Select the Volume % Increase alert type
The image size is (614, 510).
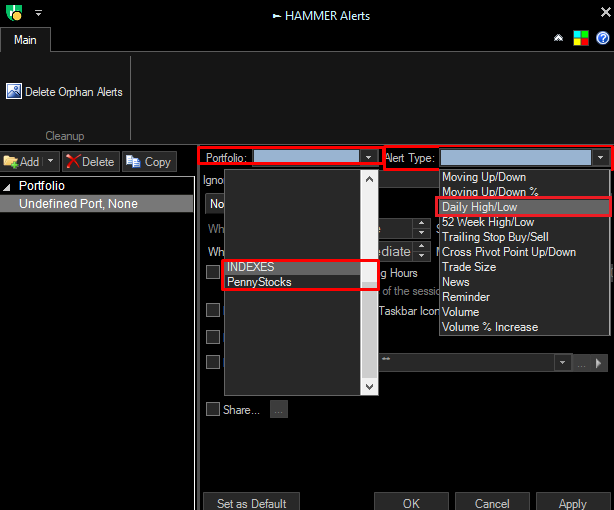[x=524, y=327]
